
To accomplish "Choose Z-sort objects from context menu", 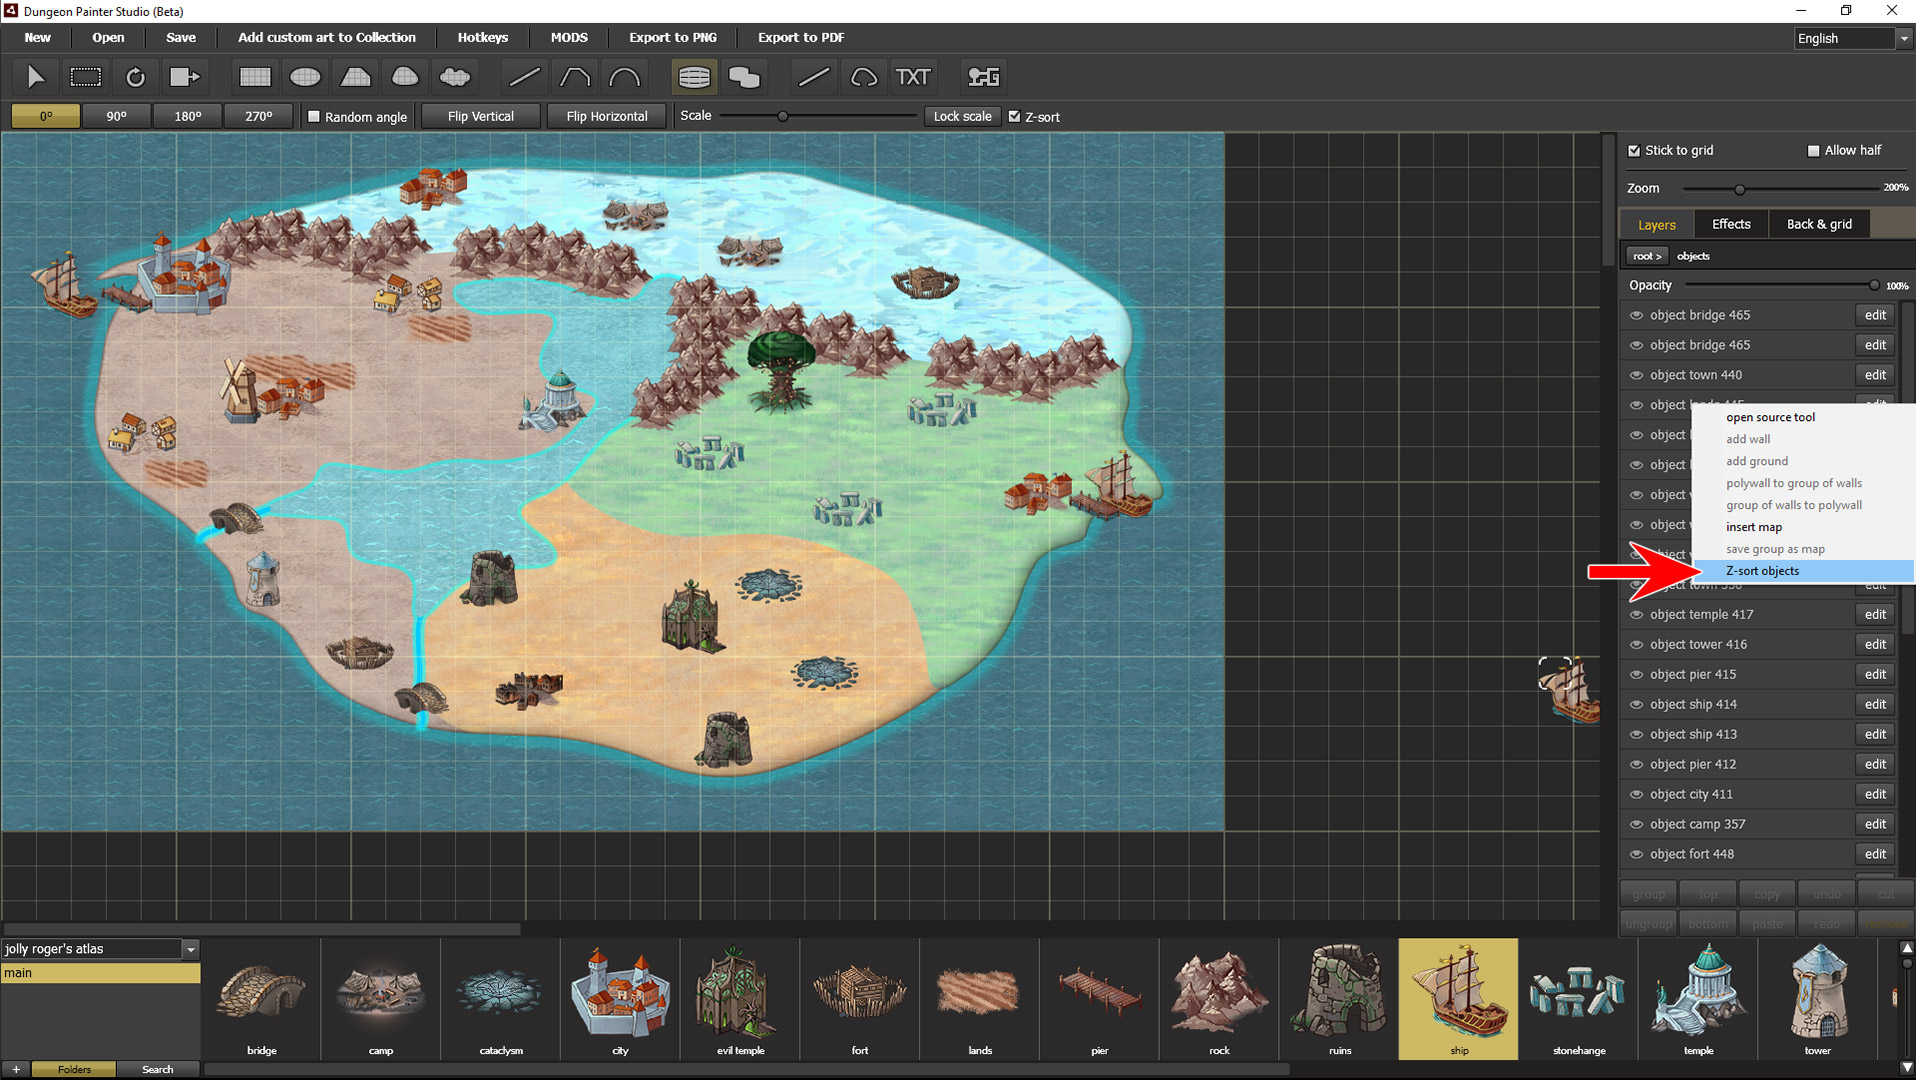I will tap(1762, 571).
